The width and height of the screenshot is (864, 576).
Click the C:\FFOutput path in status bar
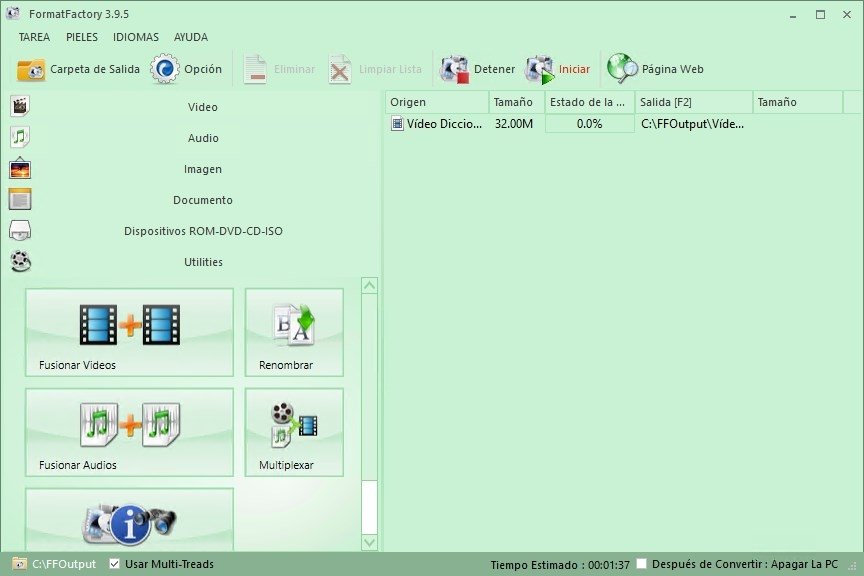coord(64,564)
